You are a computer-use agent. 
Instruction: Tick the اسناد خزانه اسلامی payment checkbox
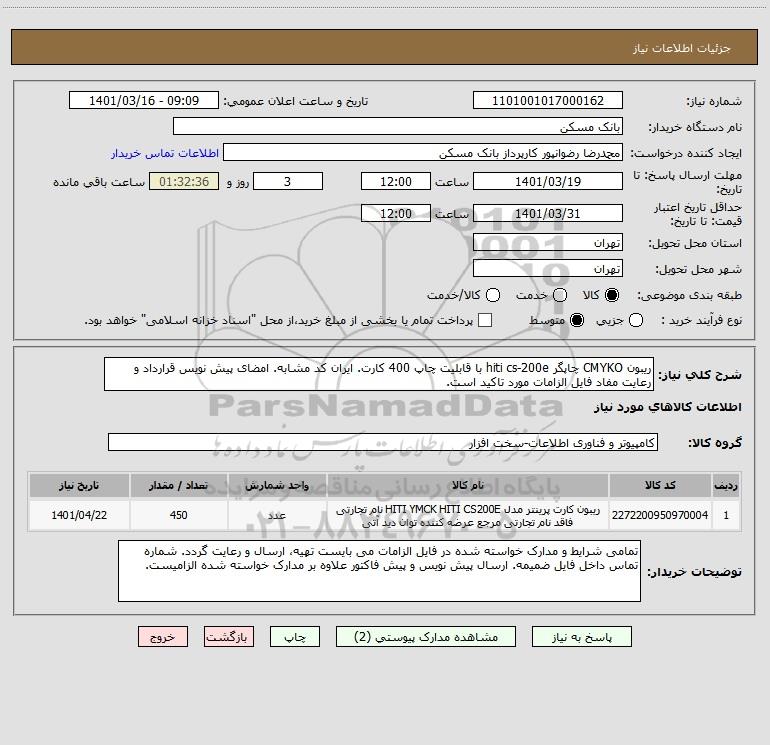coord(485,320)
